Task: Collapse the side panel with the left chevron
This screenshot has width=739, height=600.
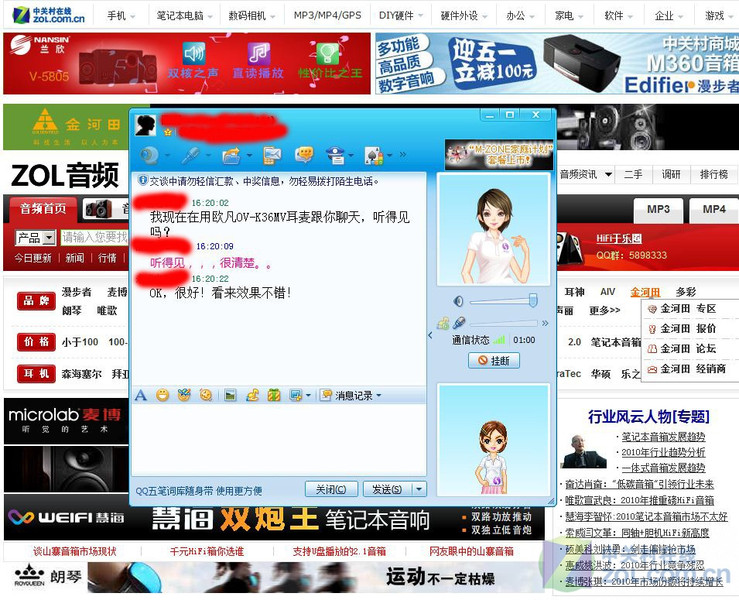Action: [x=430, y=336]
